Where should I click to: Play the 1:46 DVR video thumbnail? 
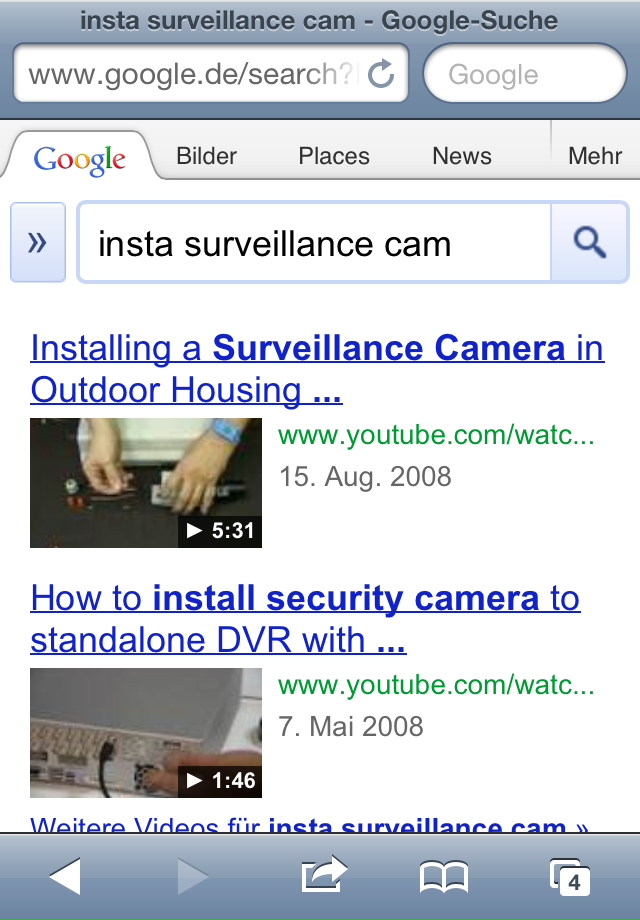(x=146, y=733)
